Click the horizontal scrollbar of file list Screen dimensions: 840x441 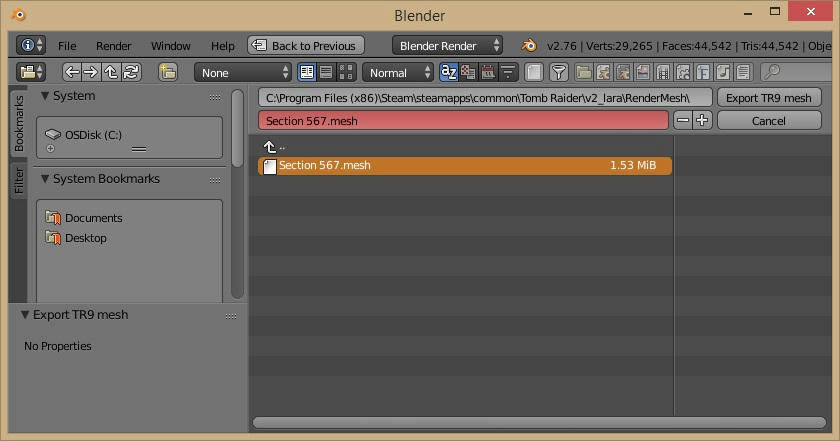(539, 423)
